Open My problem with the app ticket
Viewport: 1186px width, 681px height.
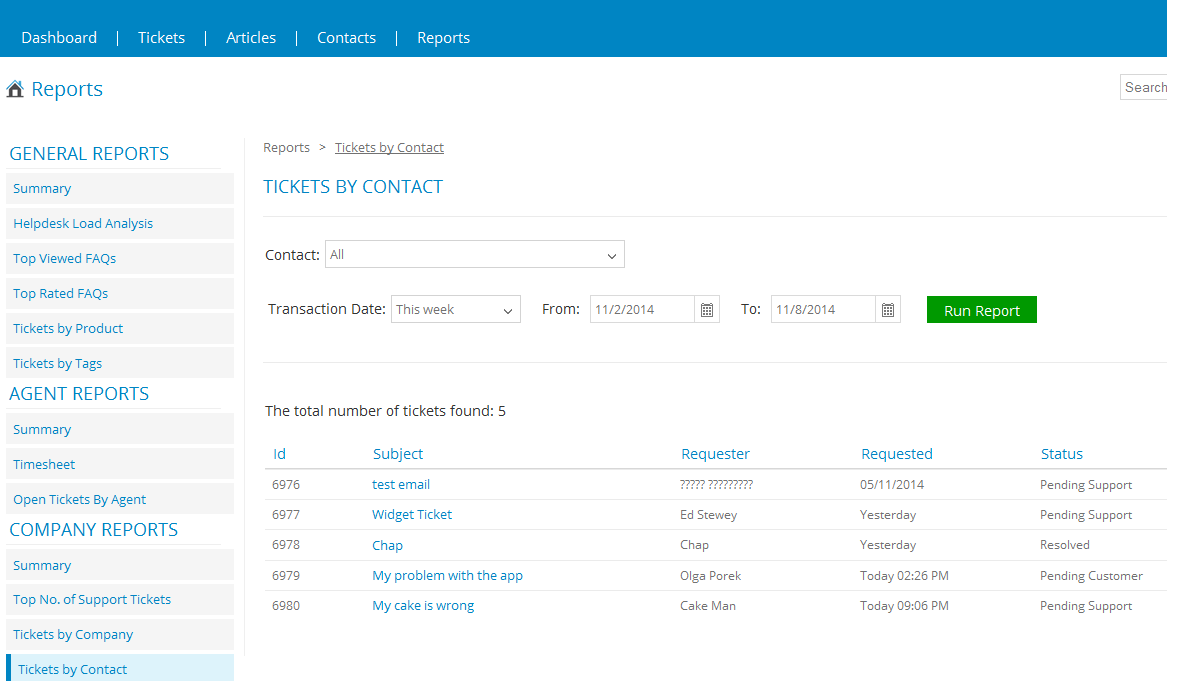[448, 575]
